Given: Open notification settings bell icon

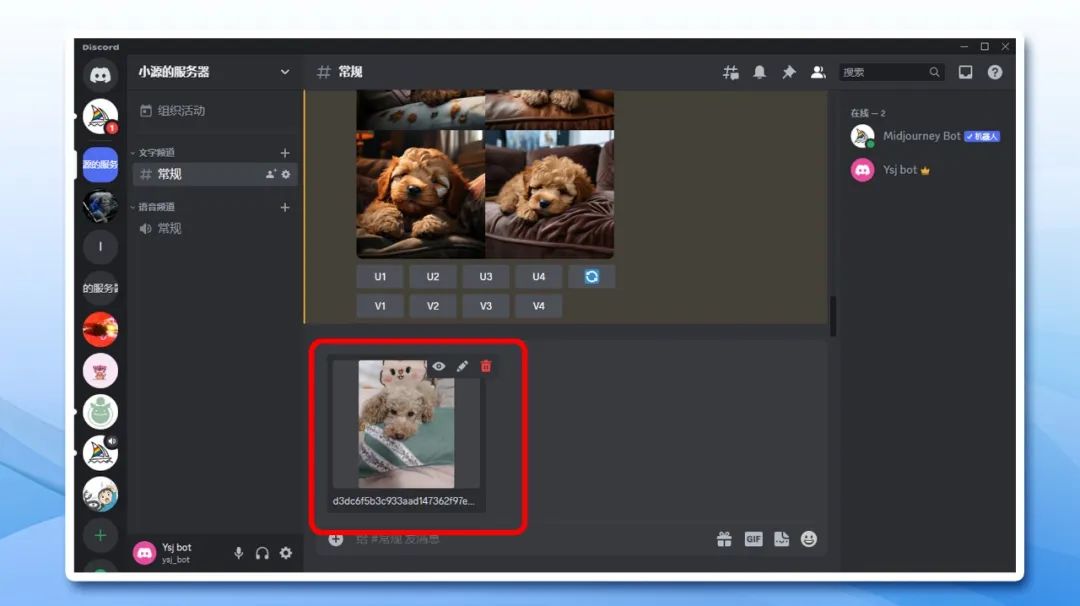Looking at the screenshot, I should pos(759,72).
